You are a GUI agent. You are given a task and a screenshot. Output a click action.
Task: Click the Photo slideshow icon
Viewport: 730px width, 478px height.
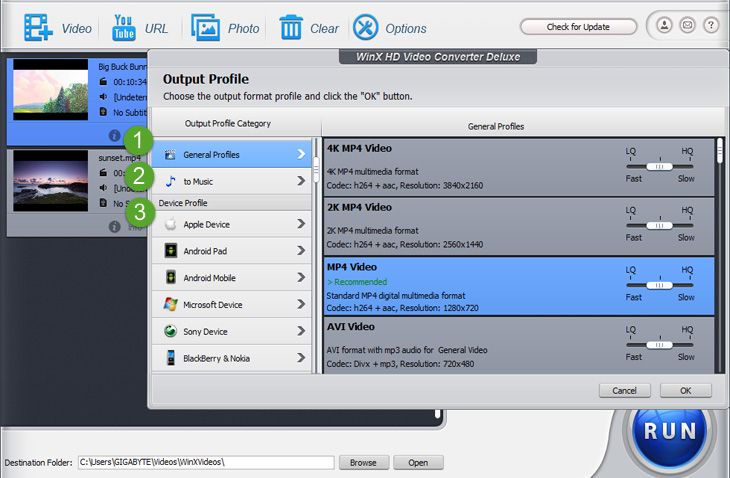[x=206, y=27]
